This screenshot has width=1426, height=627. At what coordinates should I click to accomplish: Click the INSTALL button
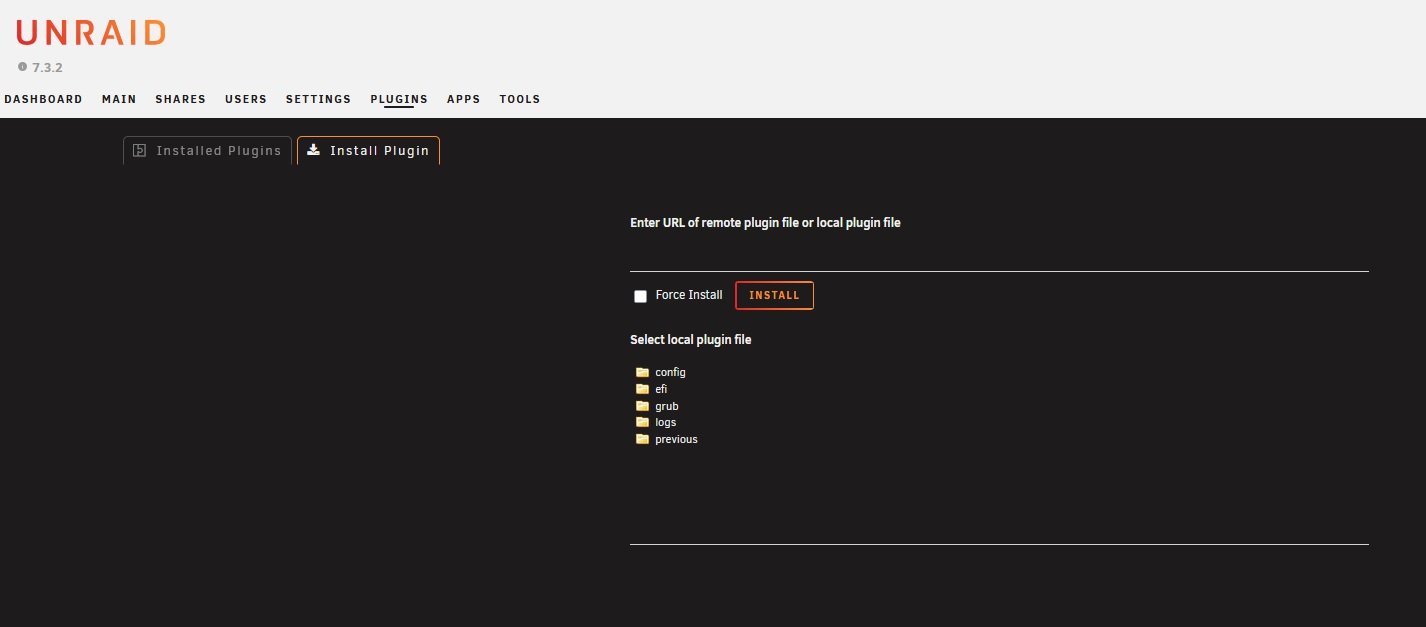click(x=774, y=296)
